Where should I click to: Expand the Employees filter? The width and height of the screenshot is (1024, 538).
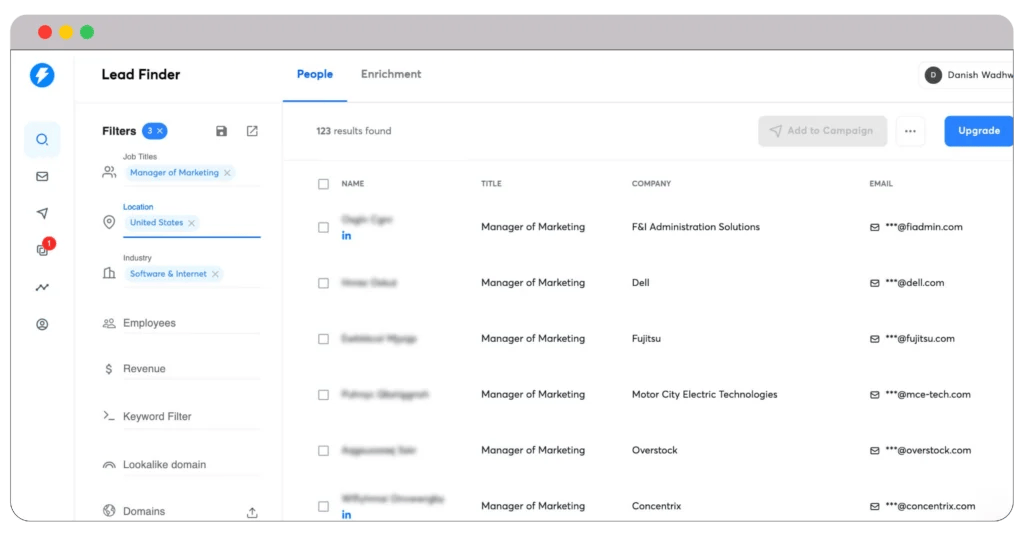(x=149, y=323)
